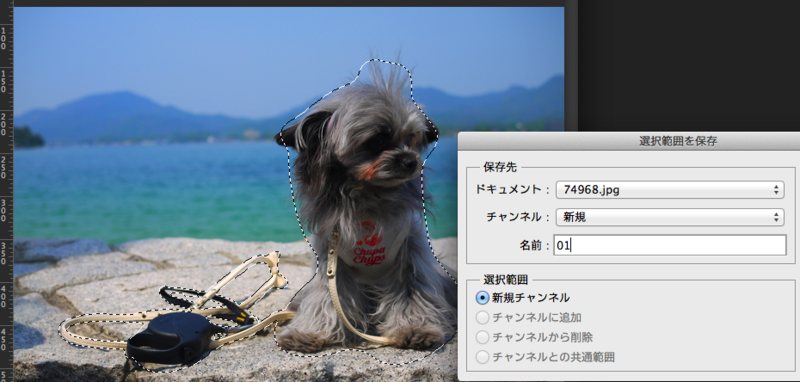Viewport: 800px width, 382px height.
Task: Click the 名前 text field containing 01
Action: (670, 245)
